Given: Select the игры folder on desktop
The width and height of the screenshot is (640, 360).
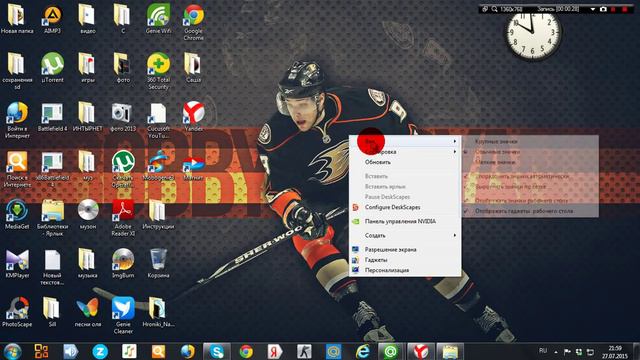Looking at the screenshot, I should [88, 67].
